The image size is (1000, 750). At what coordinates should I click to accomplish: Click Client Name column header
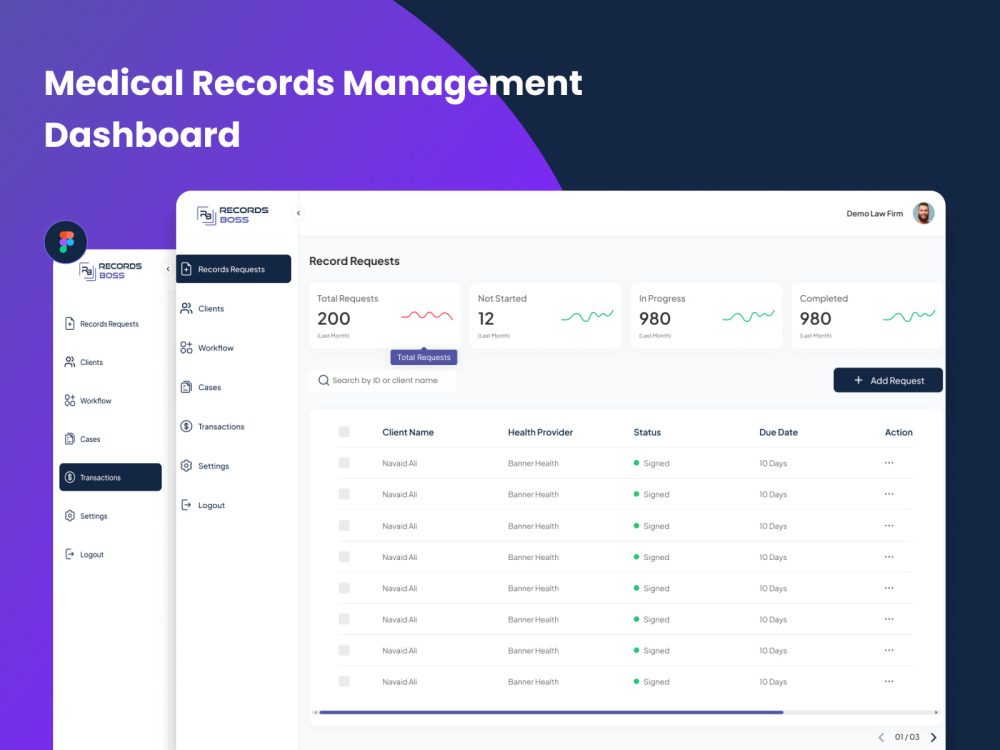[x=408, y=432]
